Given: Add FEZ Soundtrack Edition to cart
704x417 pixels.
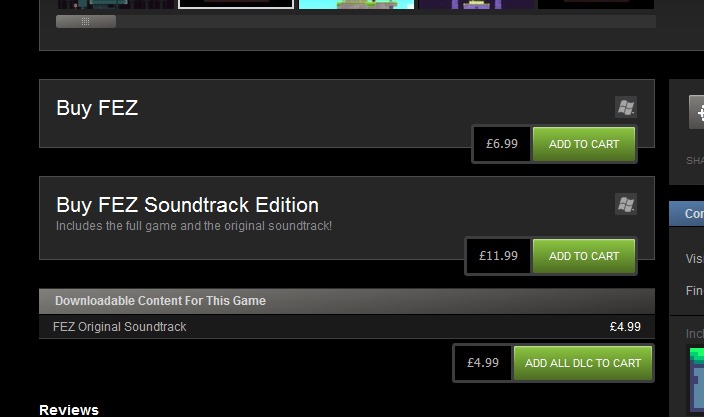Looking at the screenshot, I should point(583,256).
